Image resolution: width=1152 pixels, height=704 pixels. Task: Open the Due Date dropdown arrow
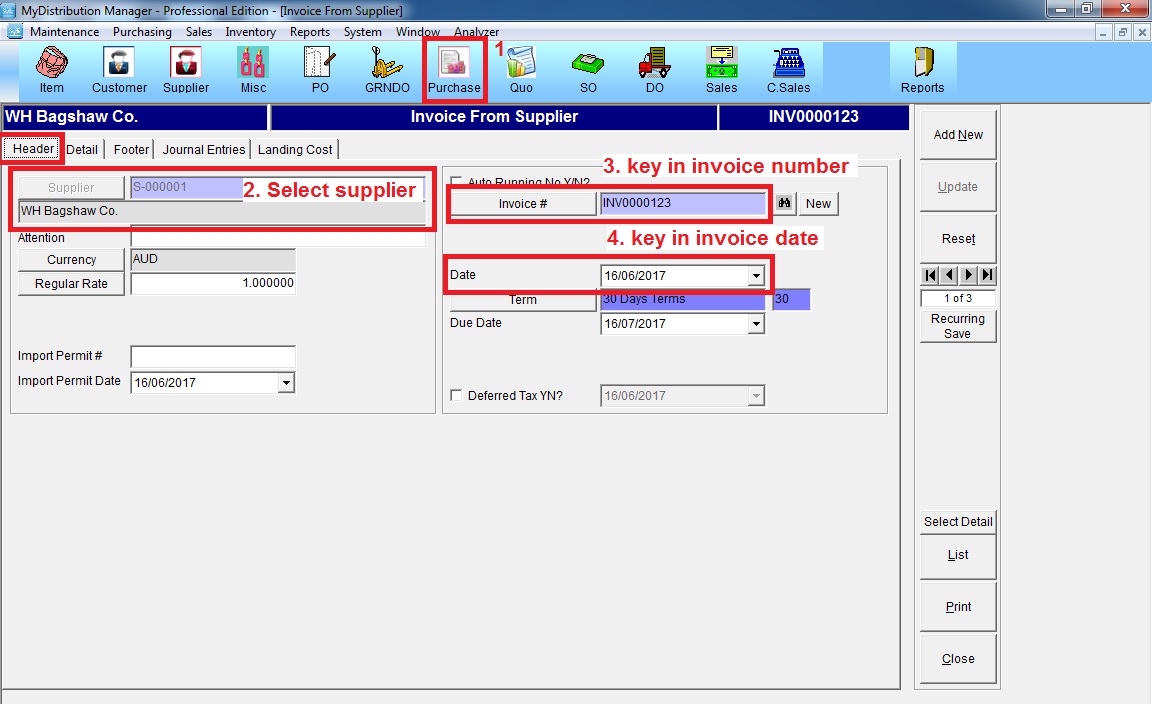click(x=755, y=324)
